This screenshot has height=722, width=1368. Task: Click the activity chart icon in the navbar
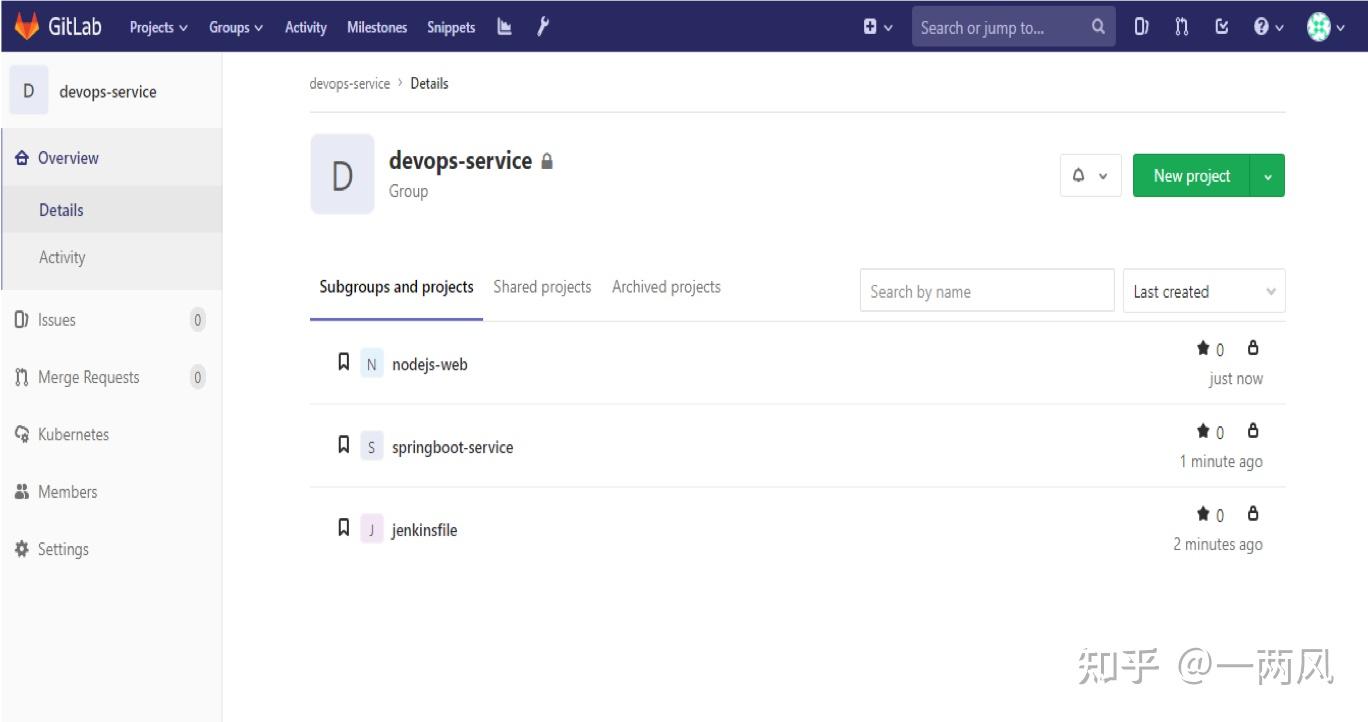point(504,27)
